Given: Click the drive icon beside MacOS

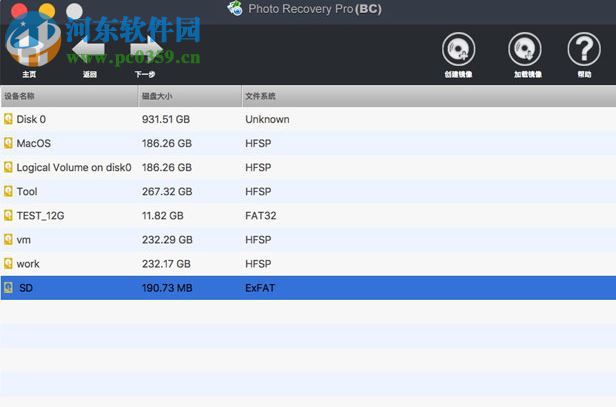Looking at the screenshot, I should [x=8, y=143].
